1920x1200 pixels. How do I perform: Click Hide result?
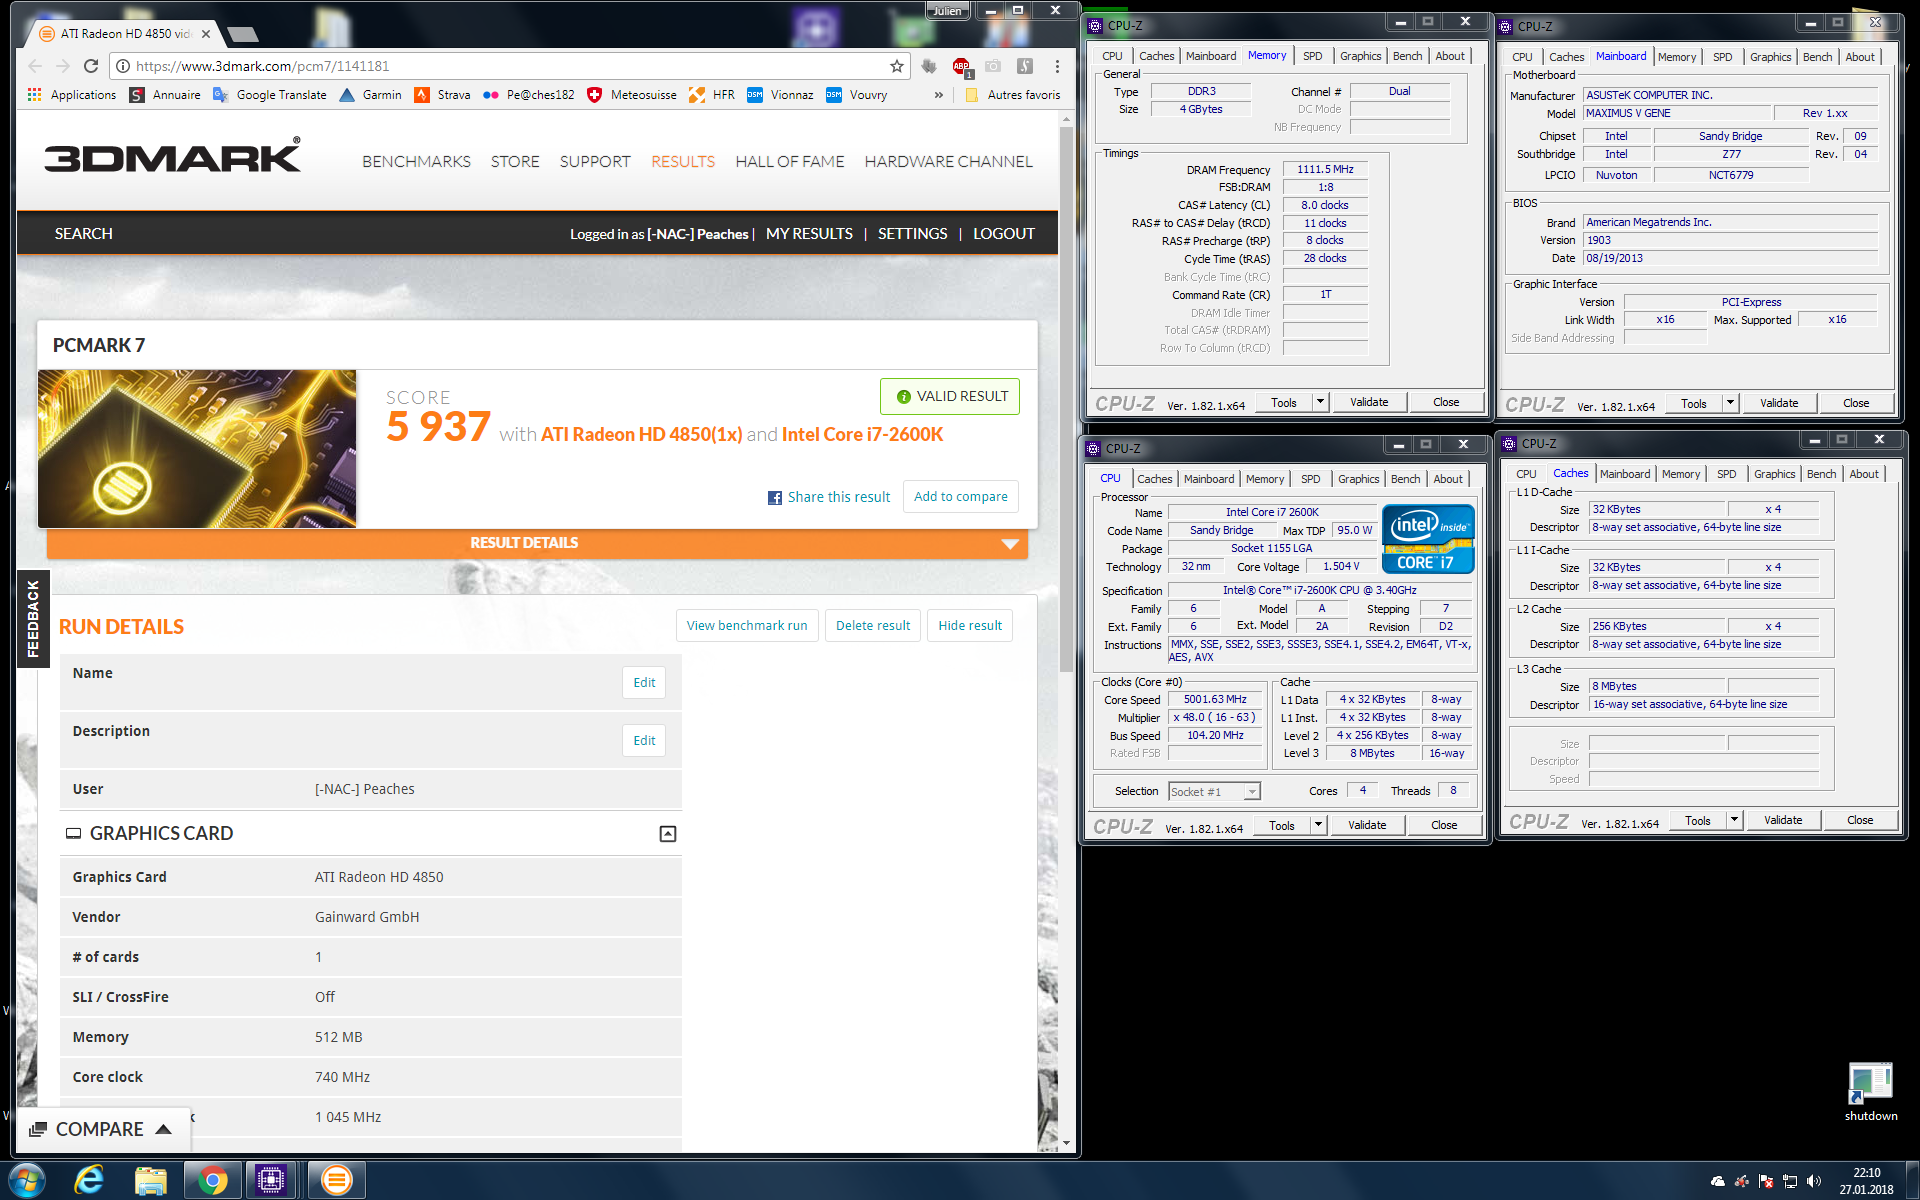[x=970, y=626]
